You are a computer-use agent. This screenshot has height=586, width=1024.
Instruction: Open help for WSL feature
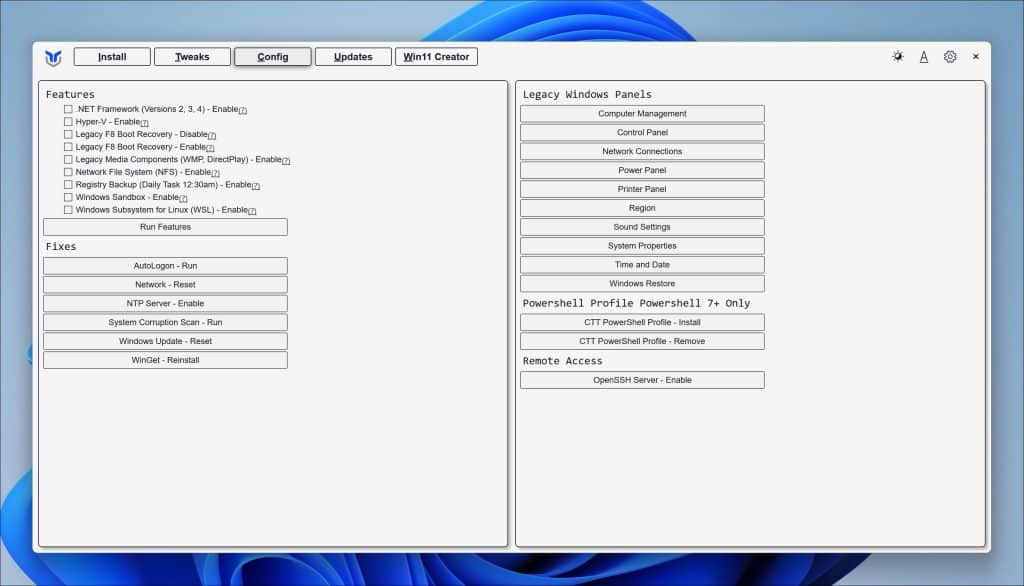pos(252,211)
